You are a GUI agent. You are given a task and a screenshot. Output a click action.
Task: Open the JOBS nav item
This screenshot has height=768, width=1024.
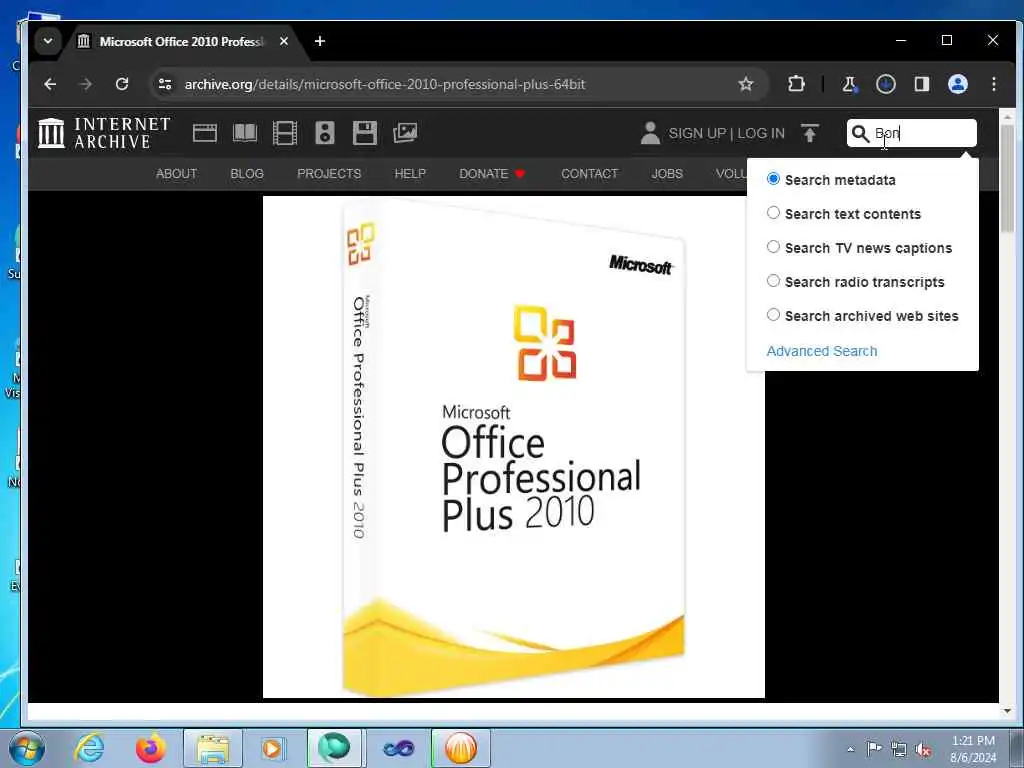point(667,174)
